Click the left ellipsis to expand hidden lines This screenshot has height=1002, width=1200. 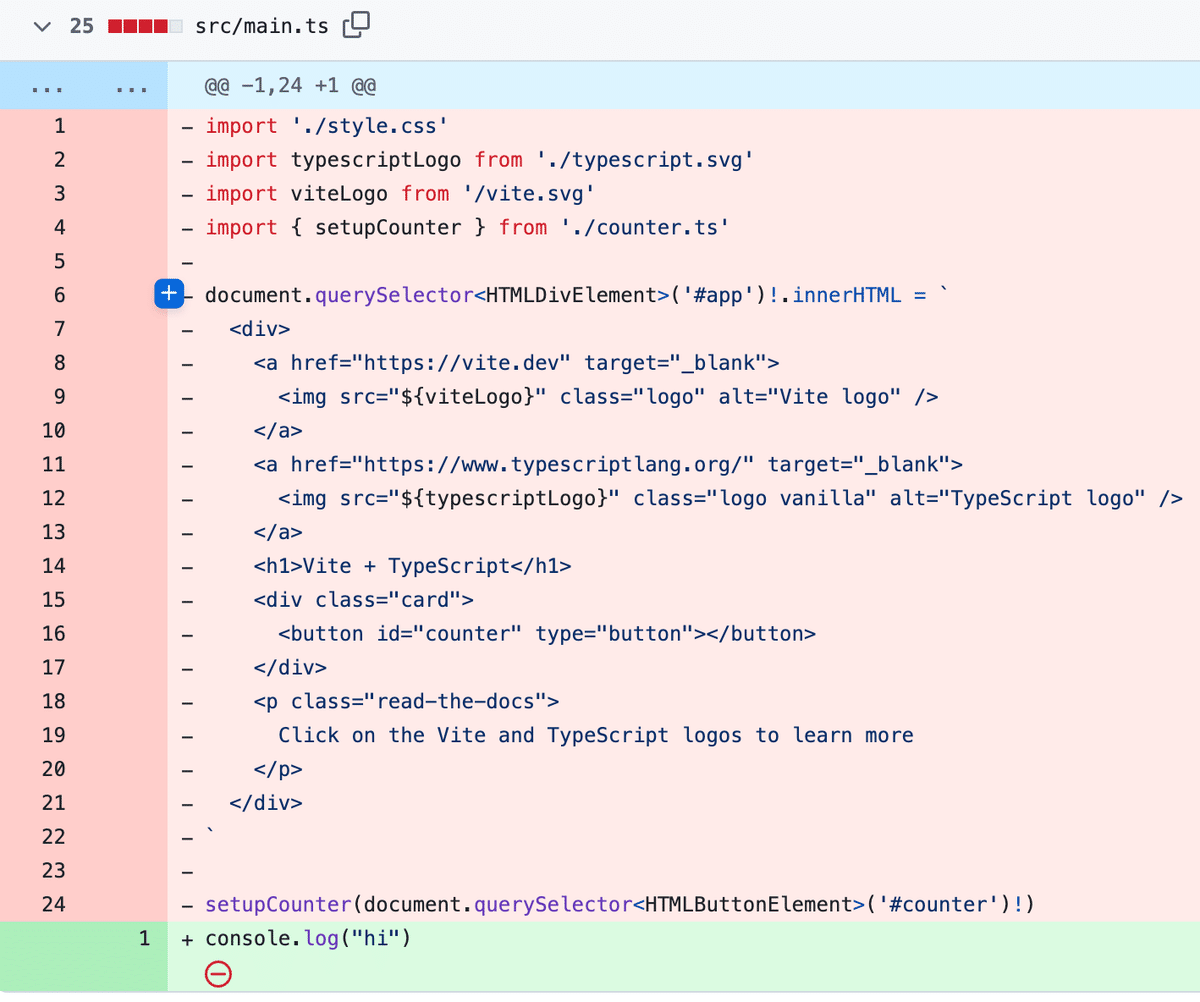pyautogui.click(x=47, y=86)
